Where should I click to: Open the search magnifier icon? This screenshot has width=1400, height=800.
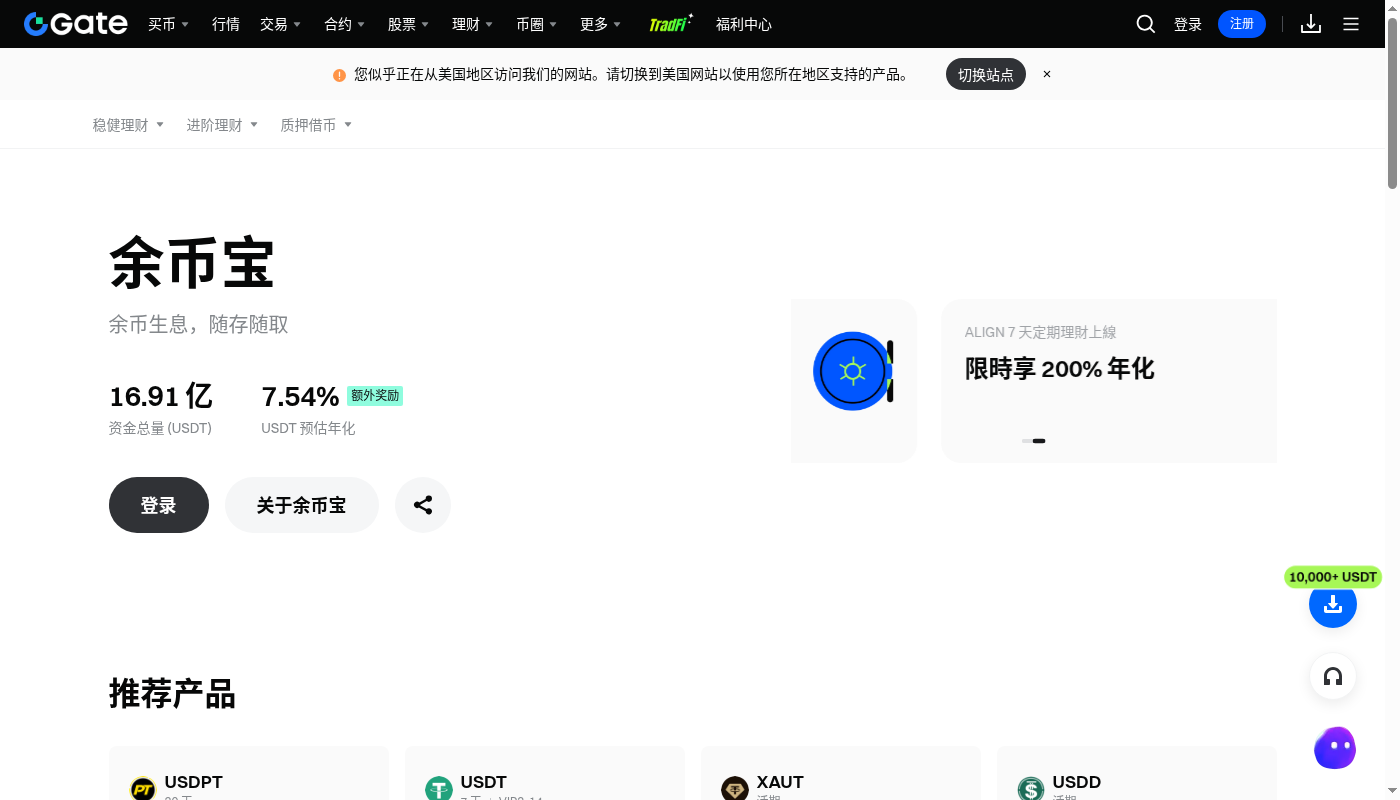pyautogui.click(x=1146, y=24)
